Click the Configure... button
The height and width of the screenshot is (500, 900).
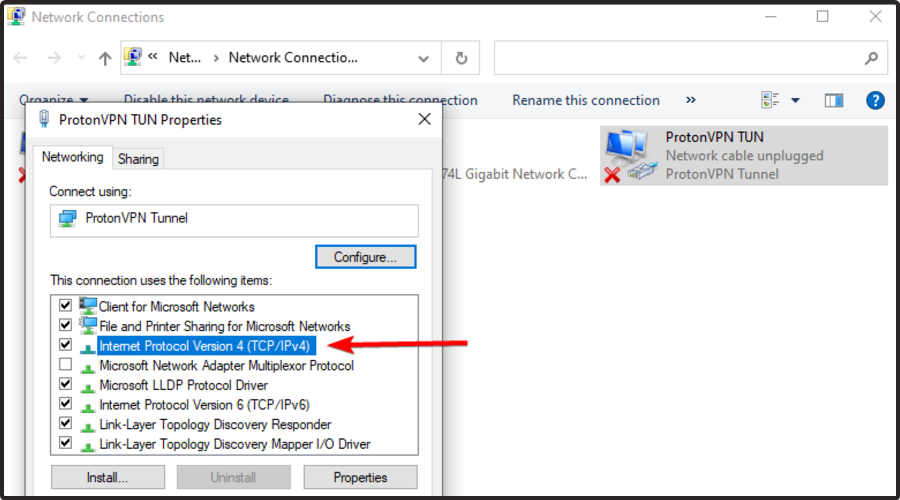click(x=365, y=257)
